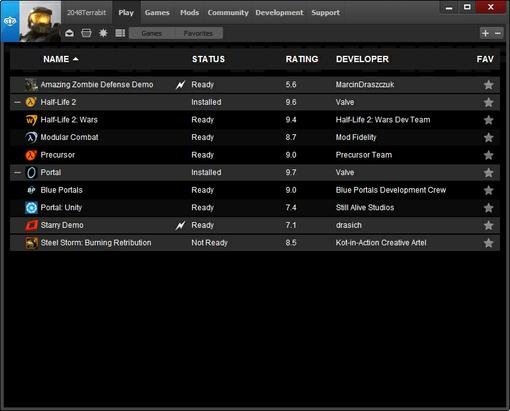Select the Modular Combat name
This screenshot has width=510, height=411.
pos(69,137)
